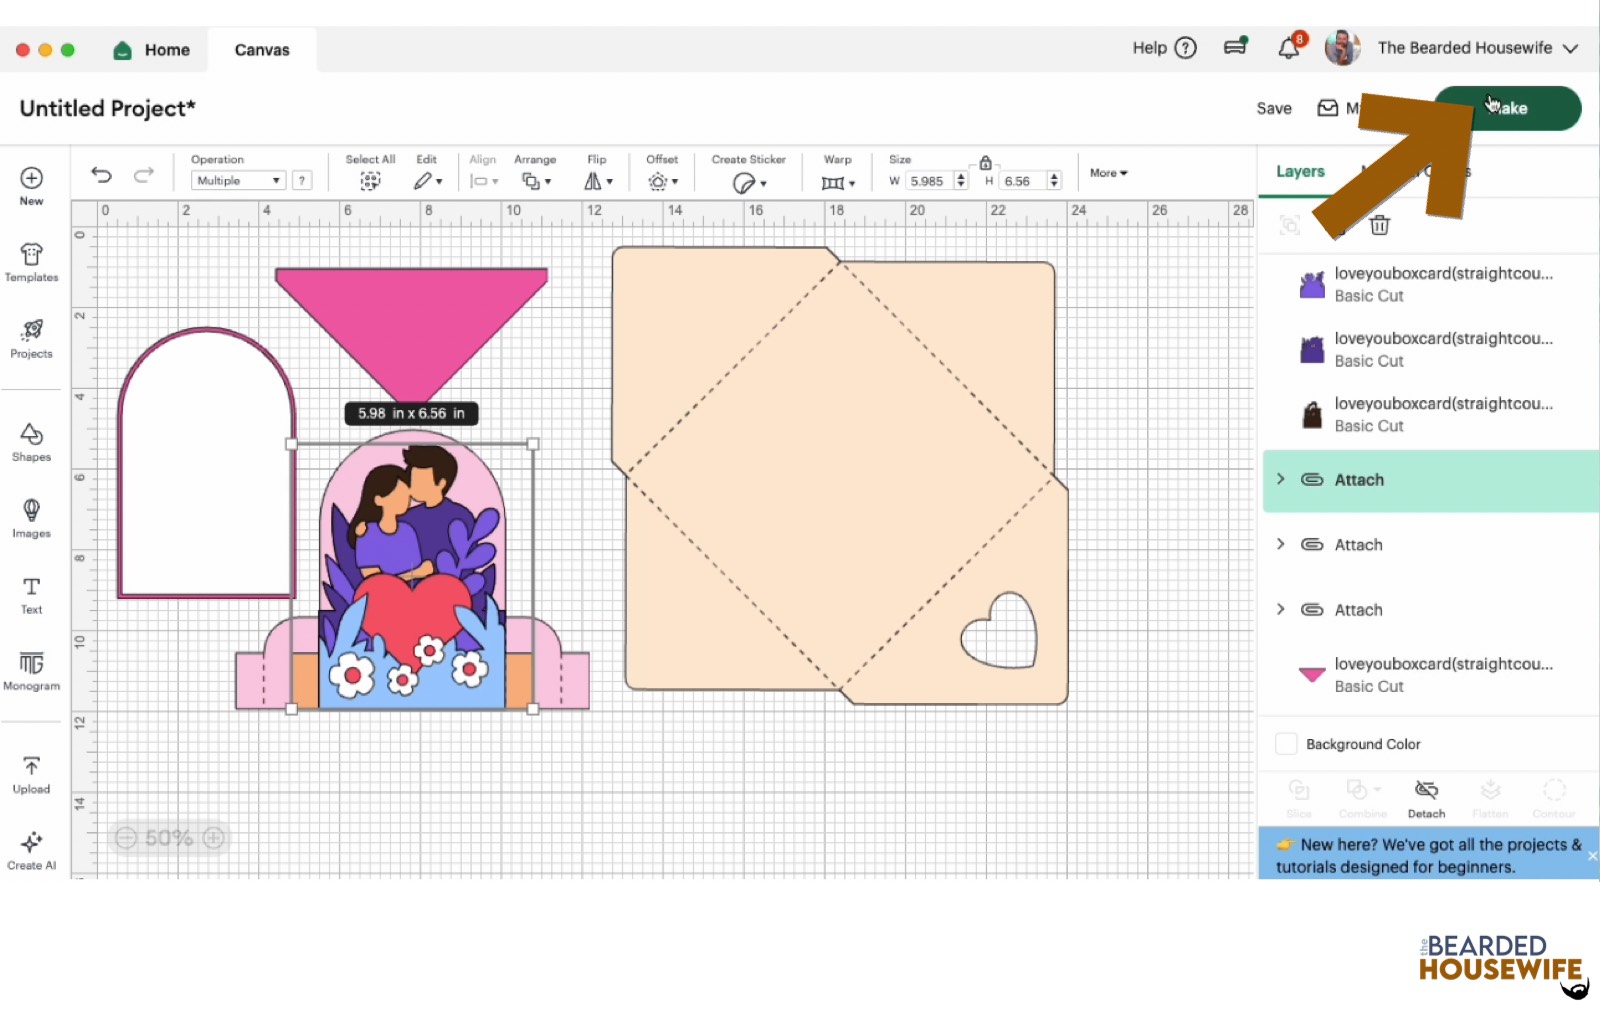This screenshot has height=1017, width=1600.
Task: Expand the highlighted Attach group
Action: coord(1281,479)
